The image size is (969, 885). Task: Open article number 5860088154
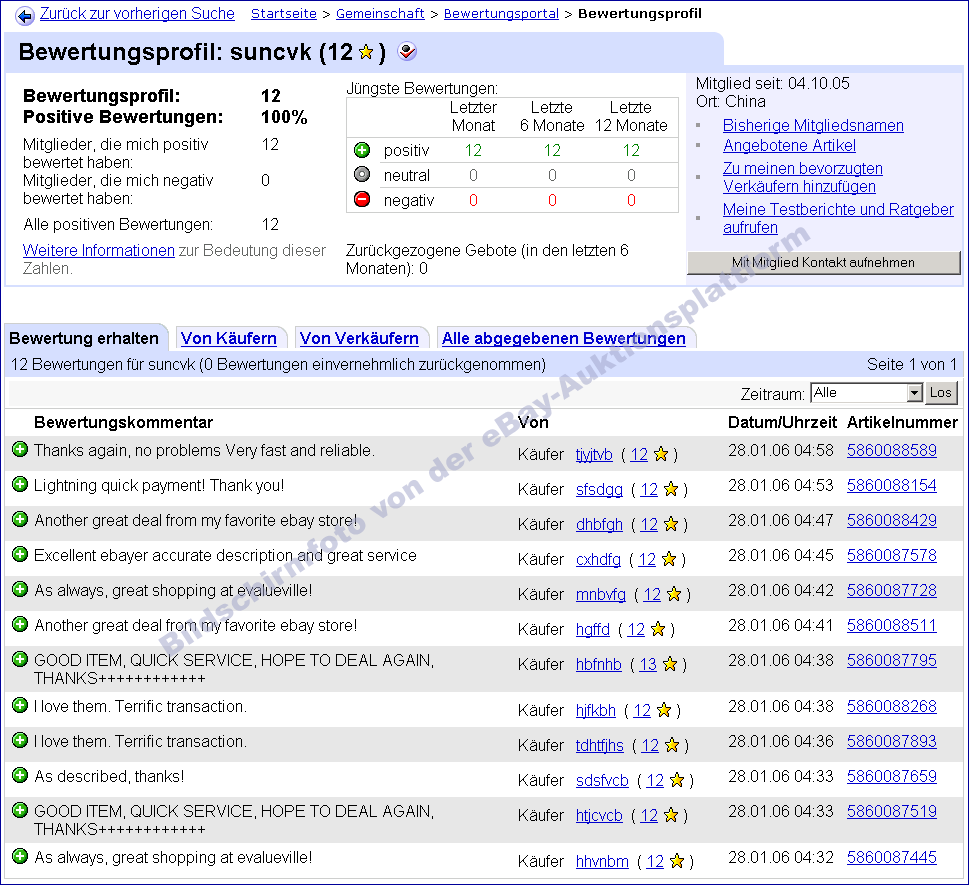(x=892, y=486)
